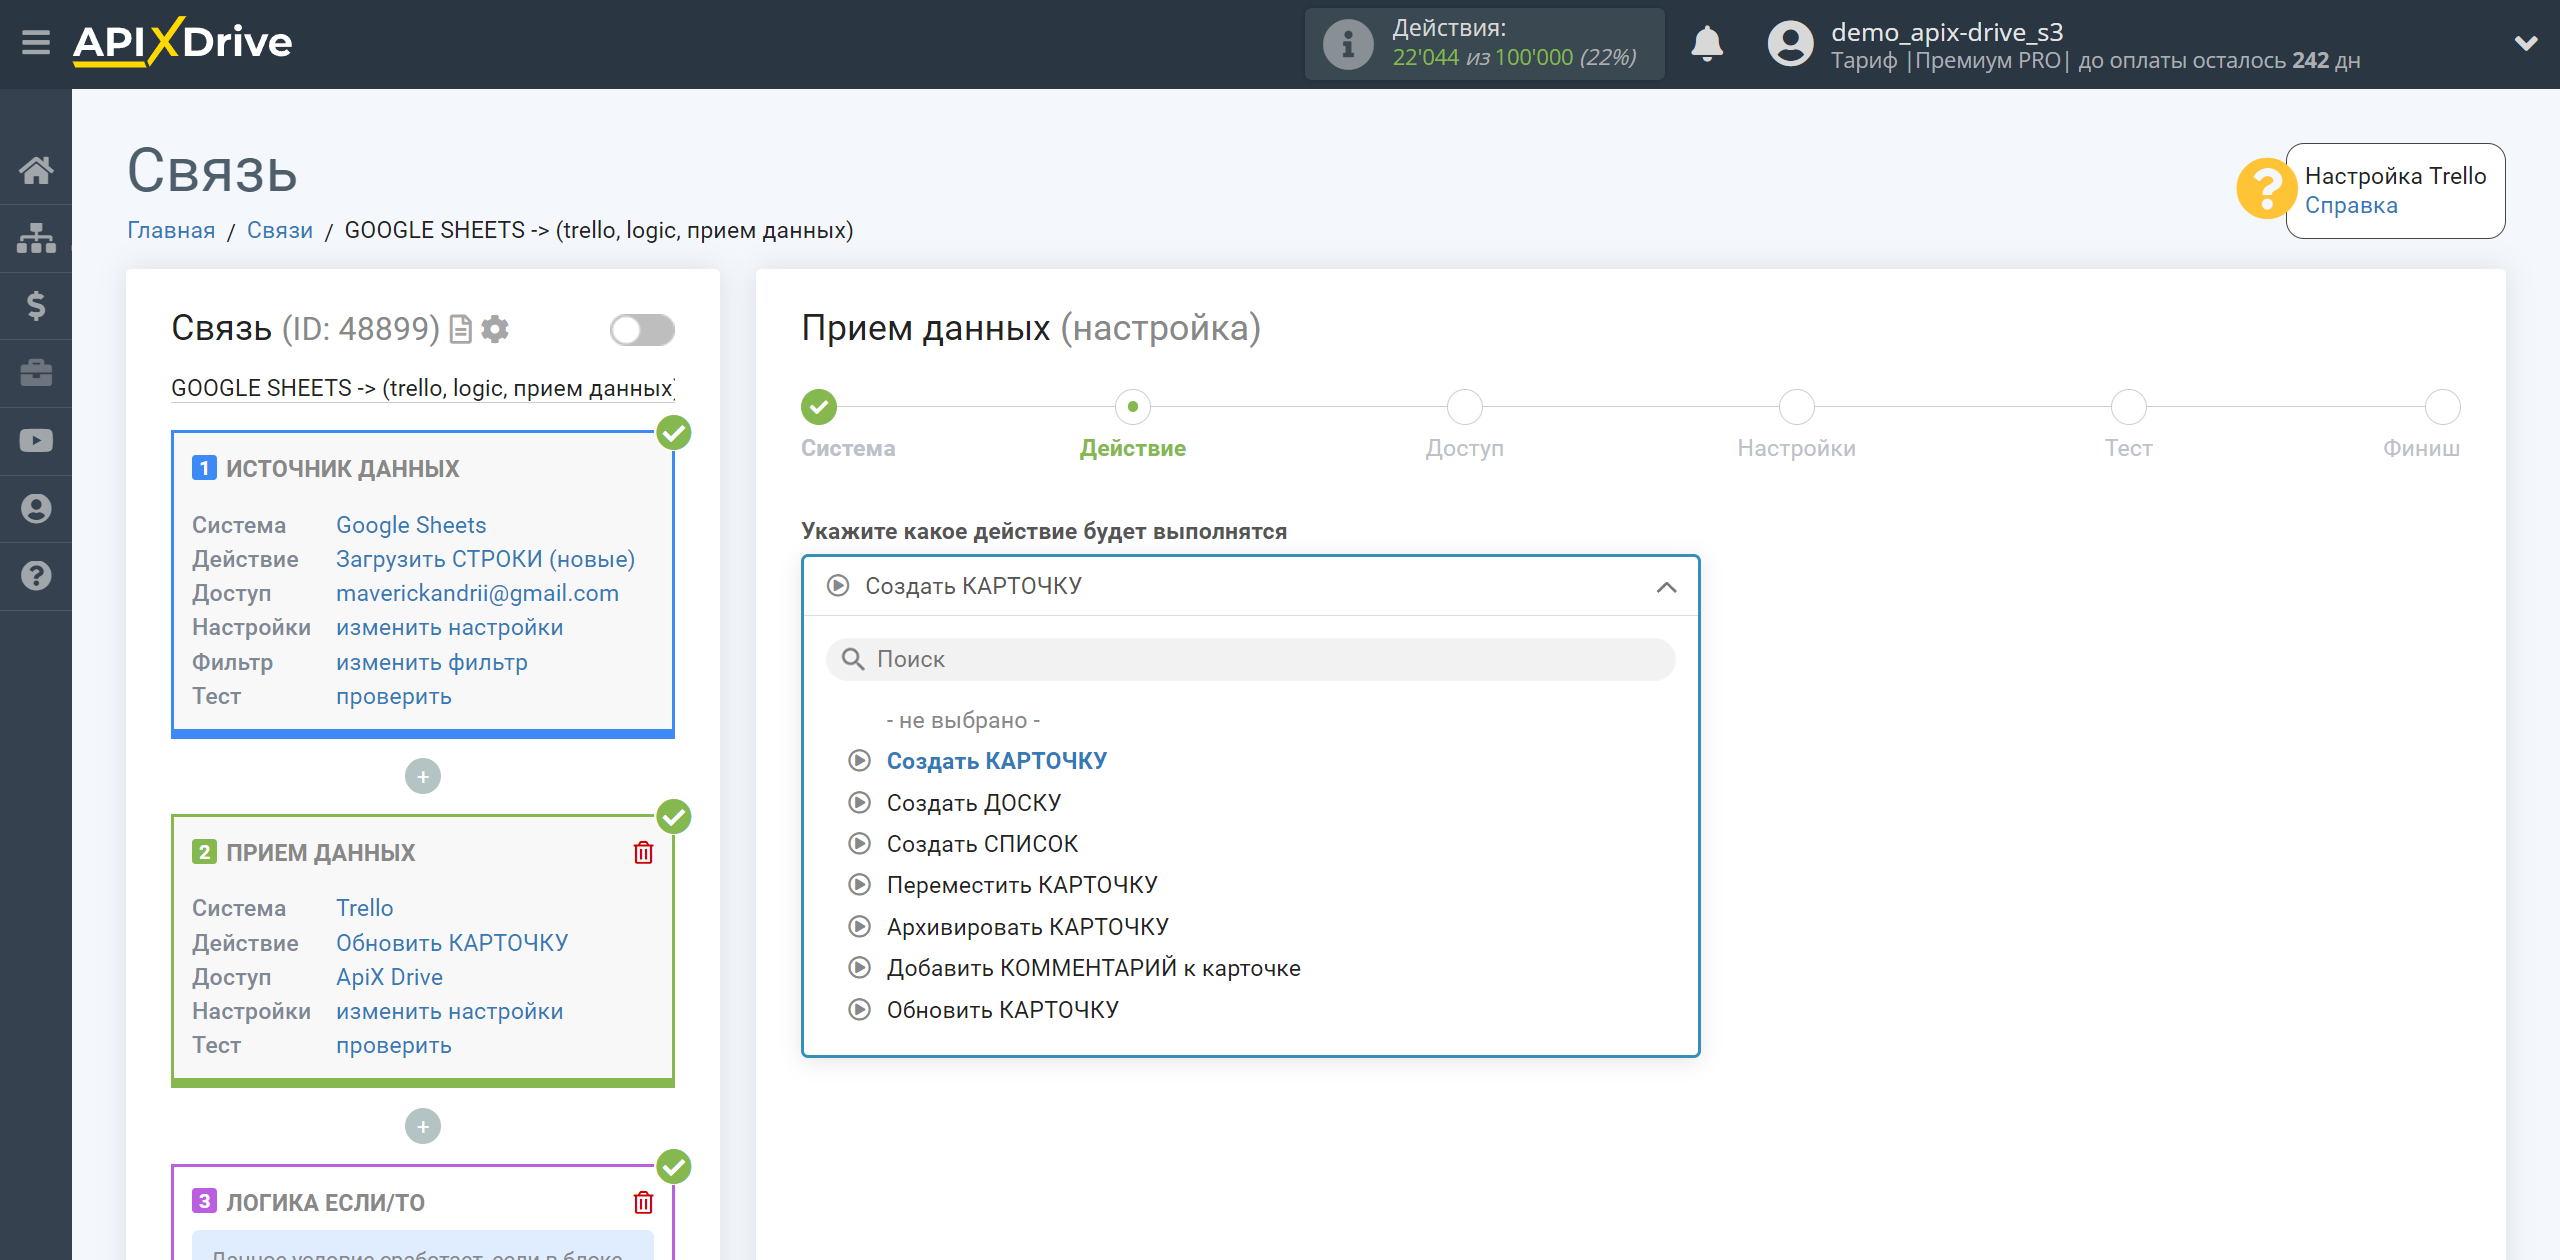Go to Действие step

[x=1133, y=407]
